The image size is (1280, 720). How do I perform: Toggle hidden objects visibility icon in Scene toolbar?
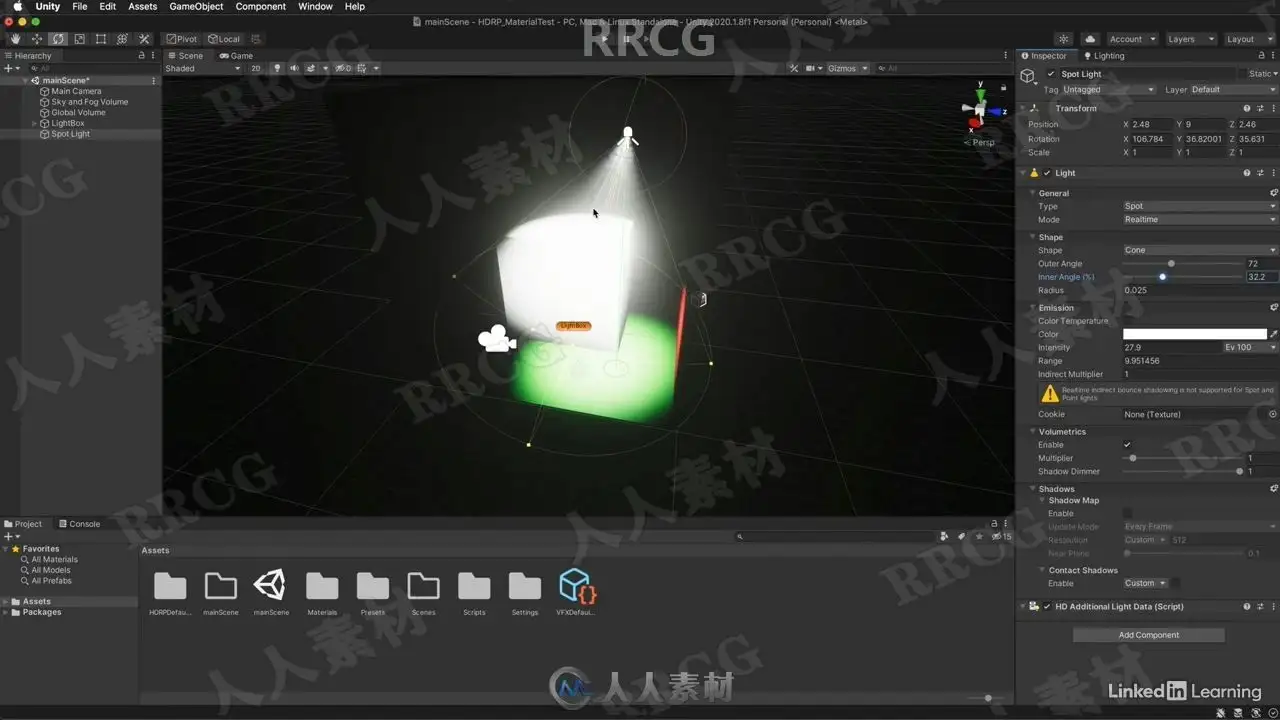coord(343,69)
